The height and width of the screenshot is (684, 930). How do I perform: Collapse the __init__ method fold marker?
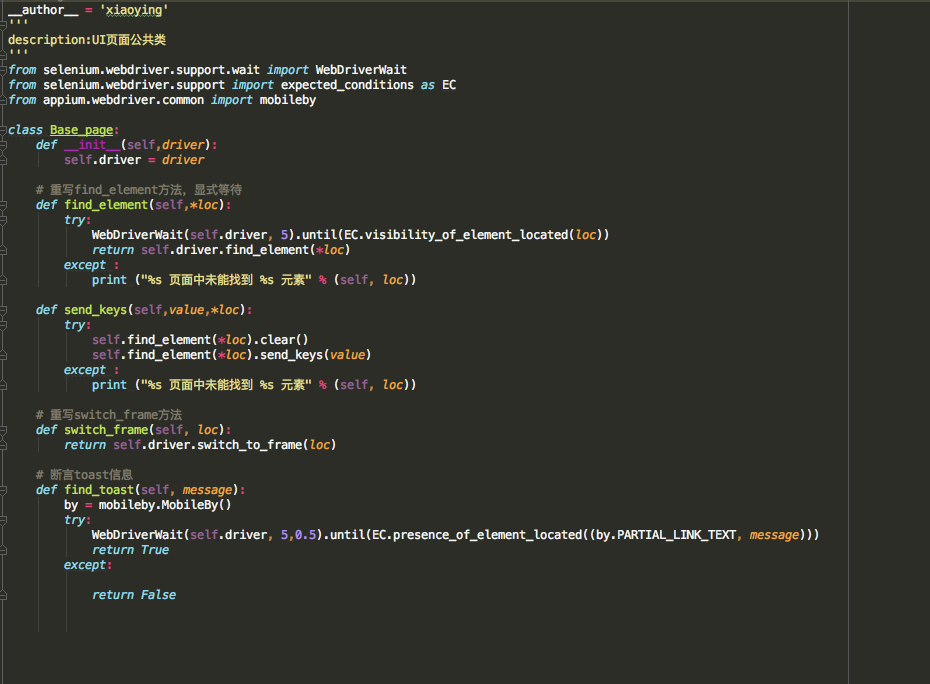(x=3, y=145)
